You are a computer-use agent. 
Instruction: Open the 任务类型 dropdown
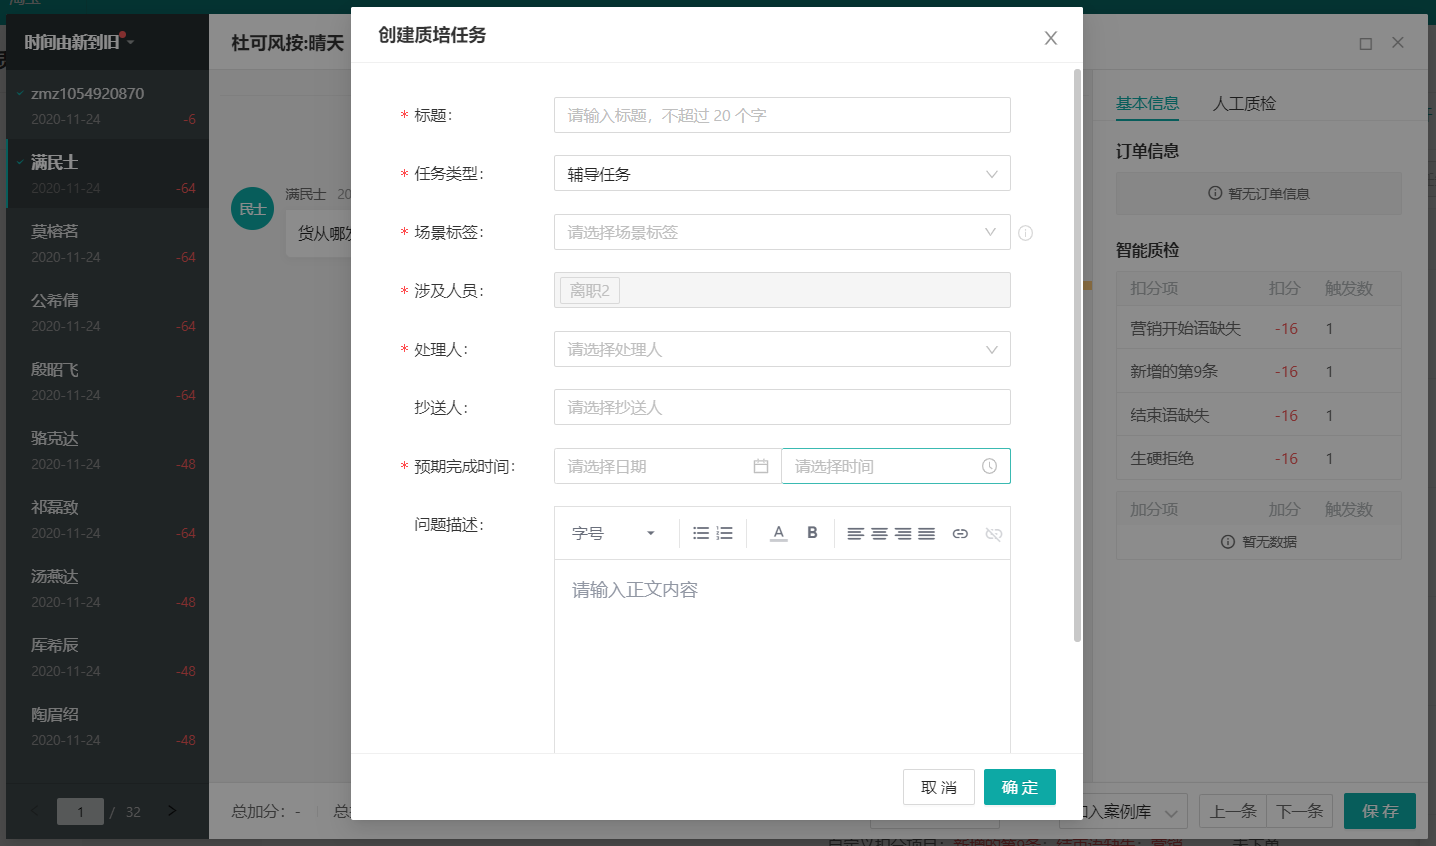click(782, 173)
